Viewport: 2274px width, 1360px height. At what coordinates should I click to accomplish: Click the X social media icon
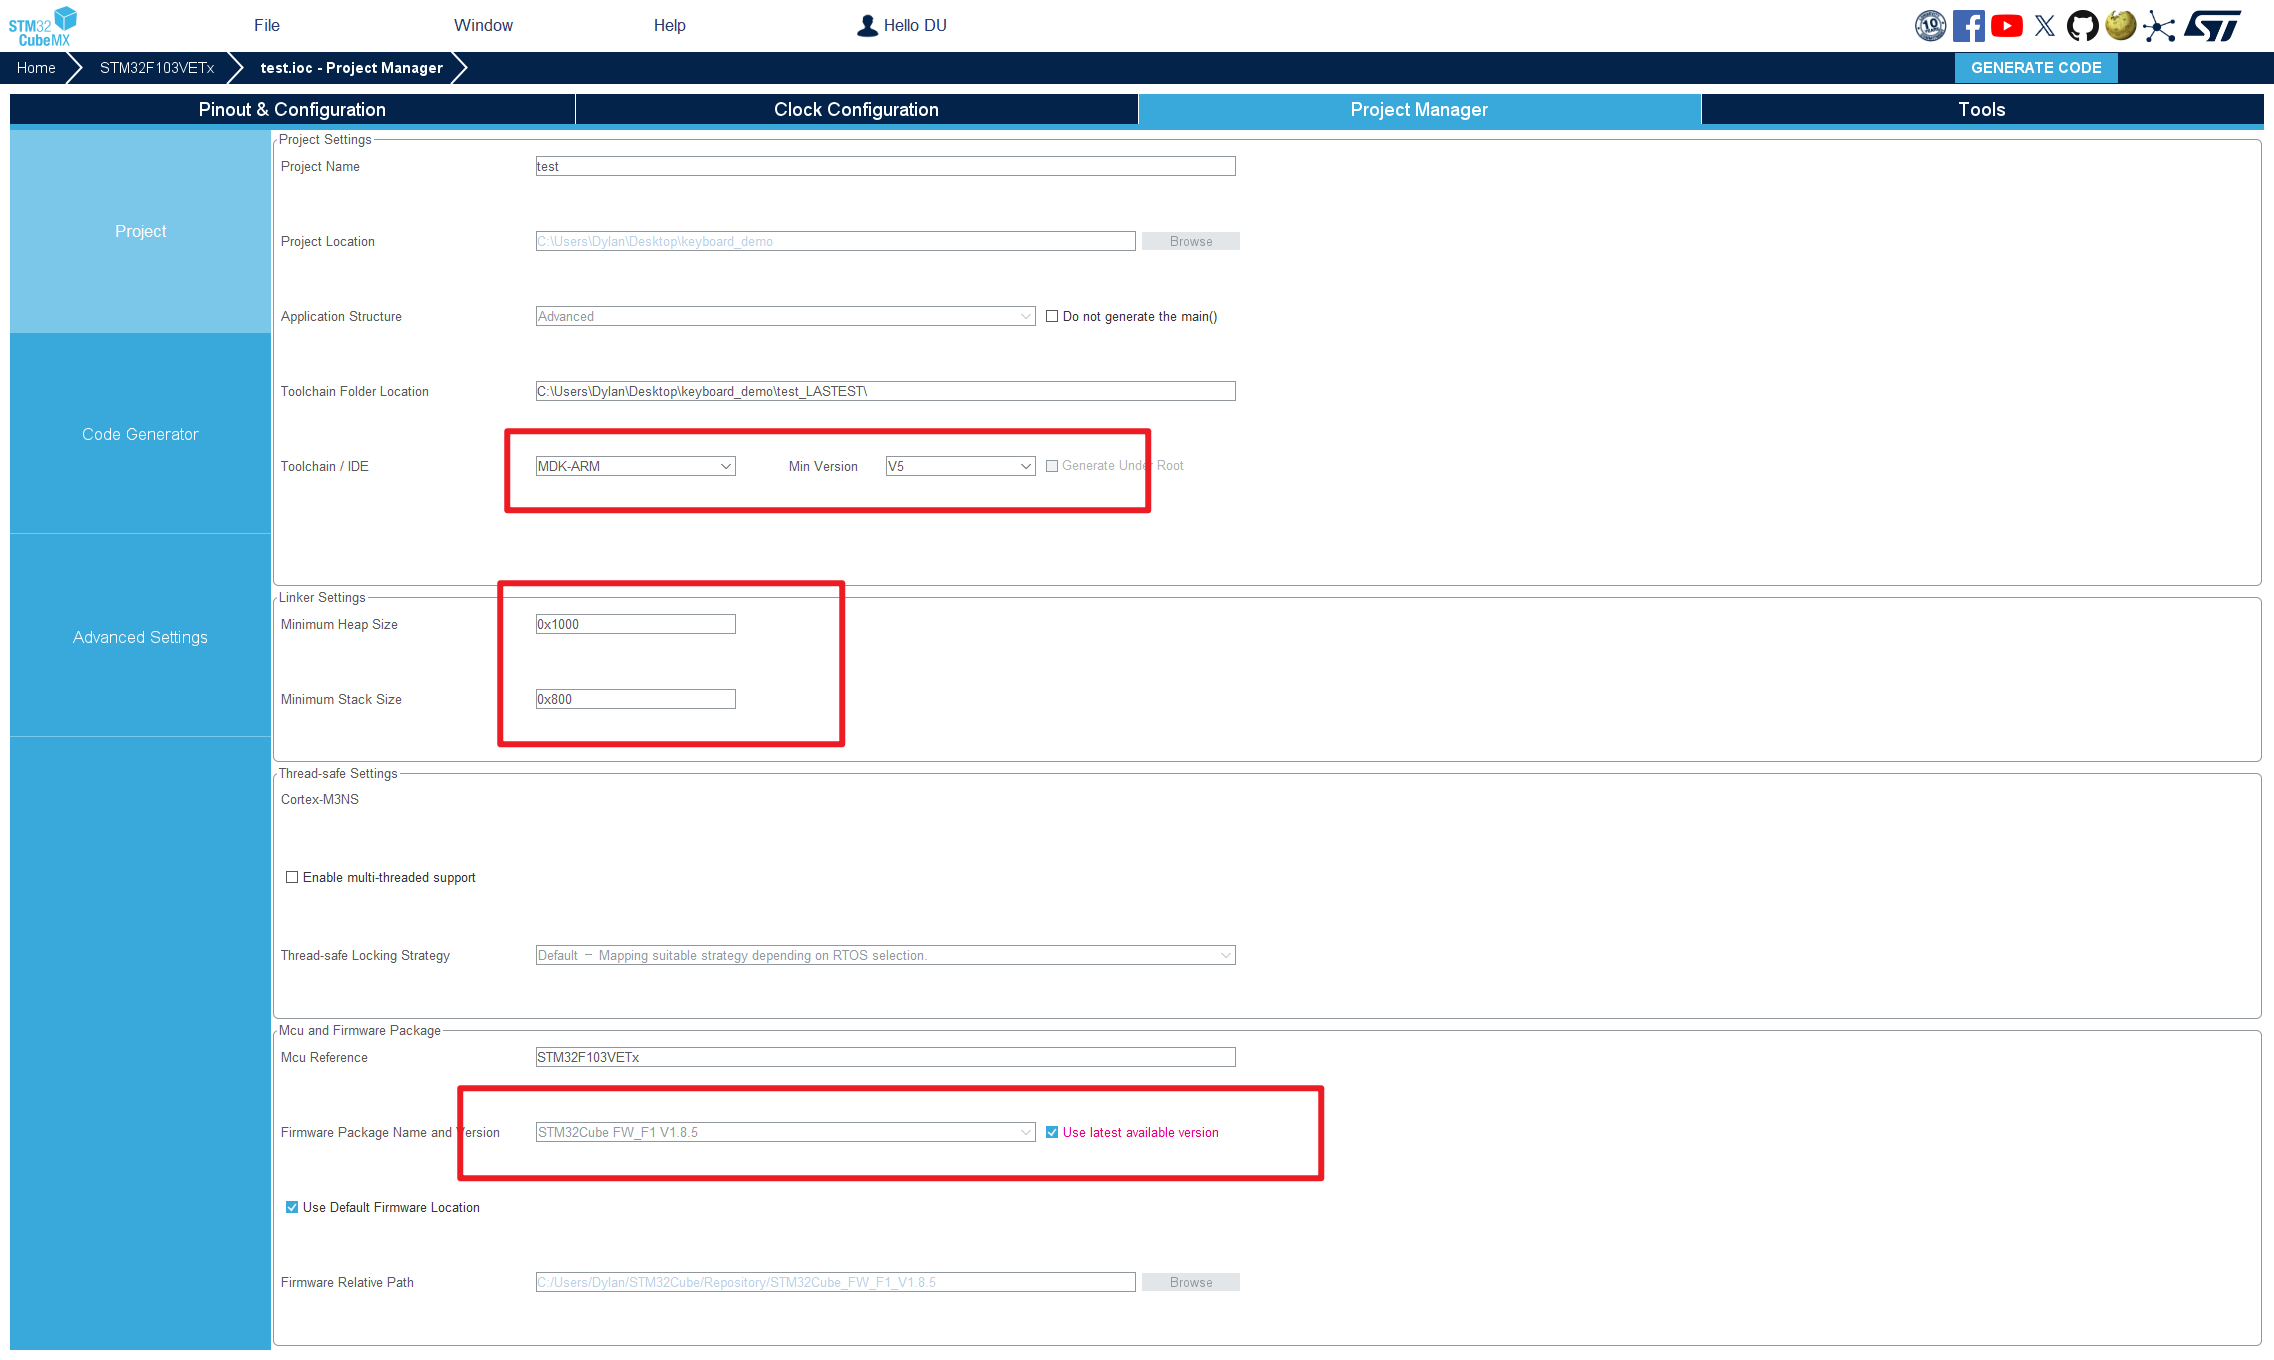2045,25
